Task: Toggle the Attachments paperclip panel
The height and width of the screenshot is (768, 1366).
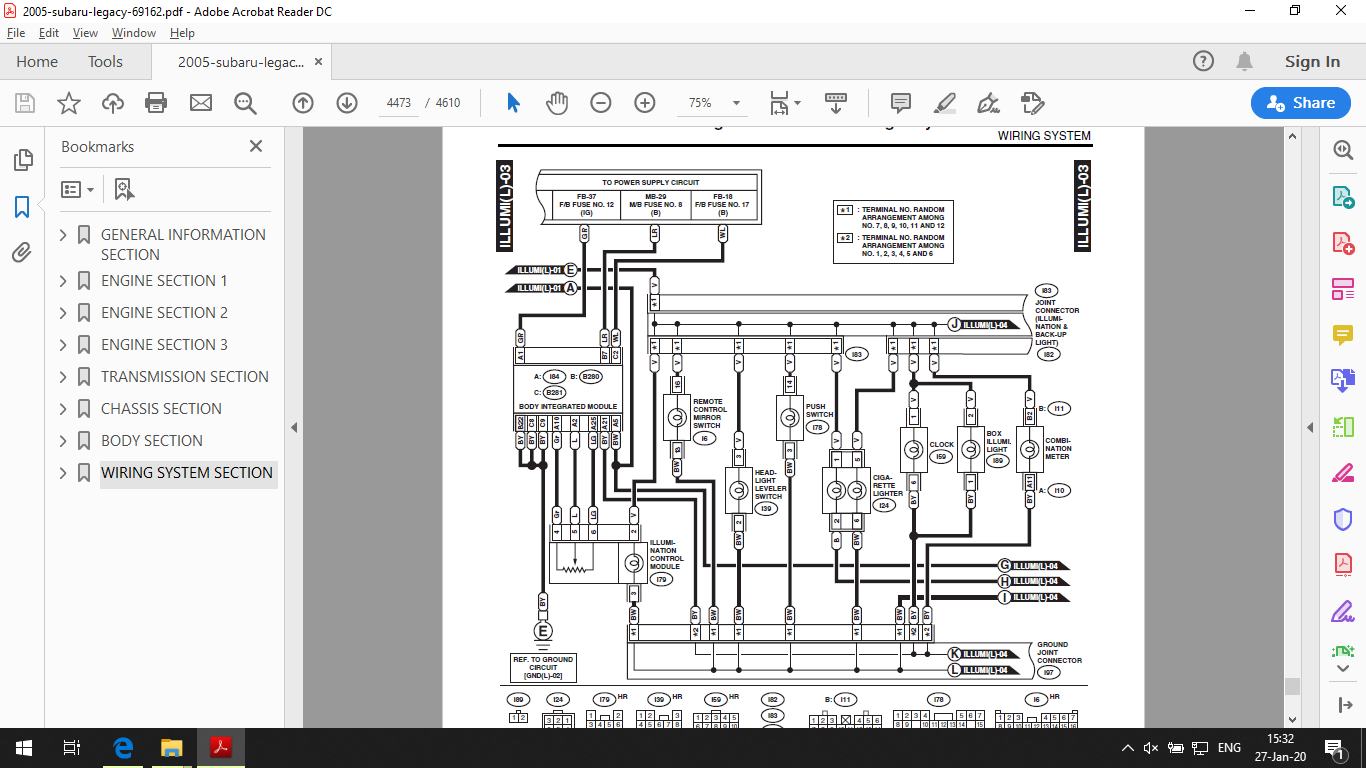Action: pyautogui.click(x=21, y=254)
